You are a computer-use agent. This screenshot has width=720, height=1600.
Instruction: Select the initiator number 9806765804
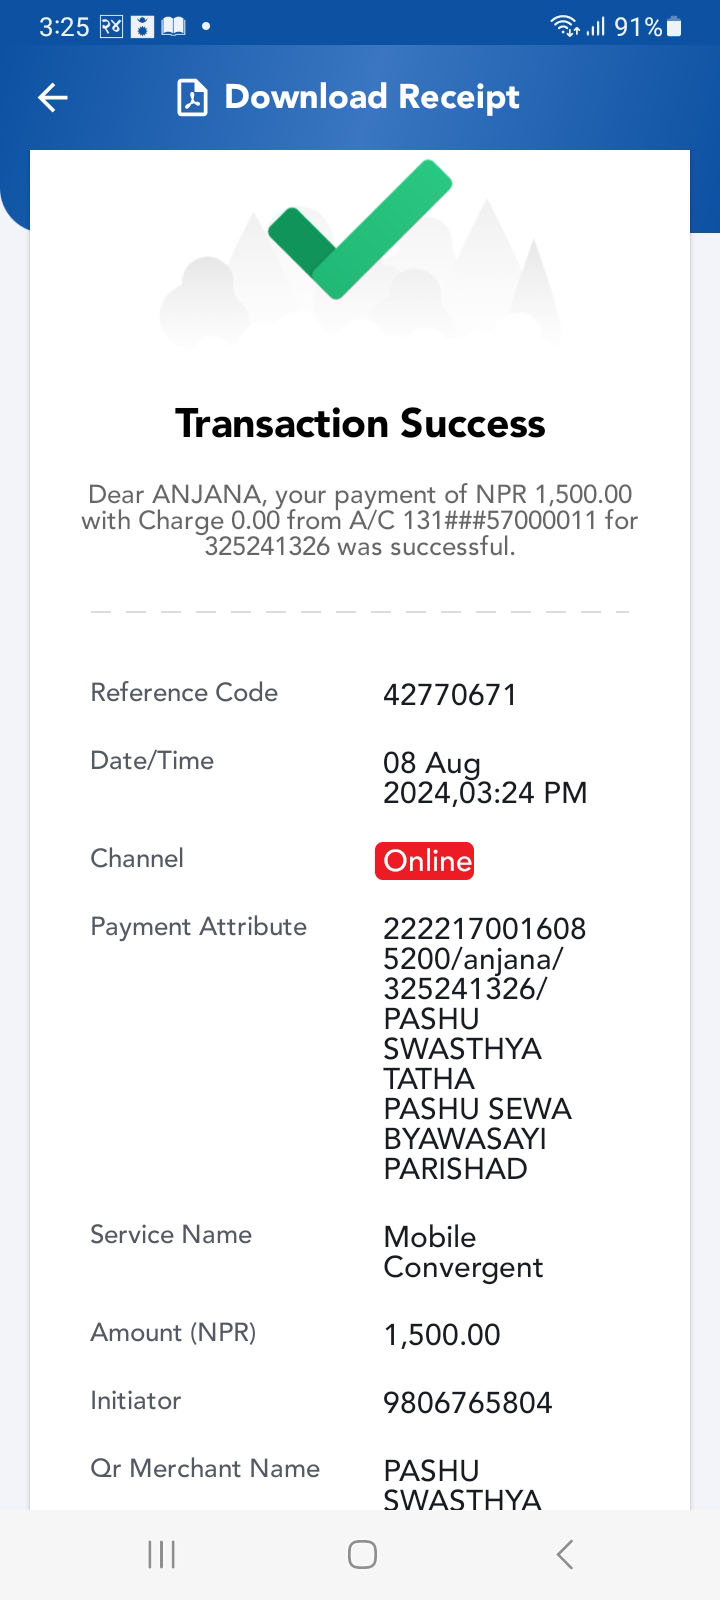click(468, 1403)
